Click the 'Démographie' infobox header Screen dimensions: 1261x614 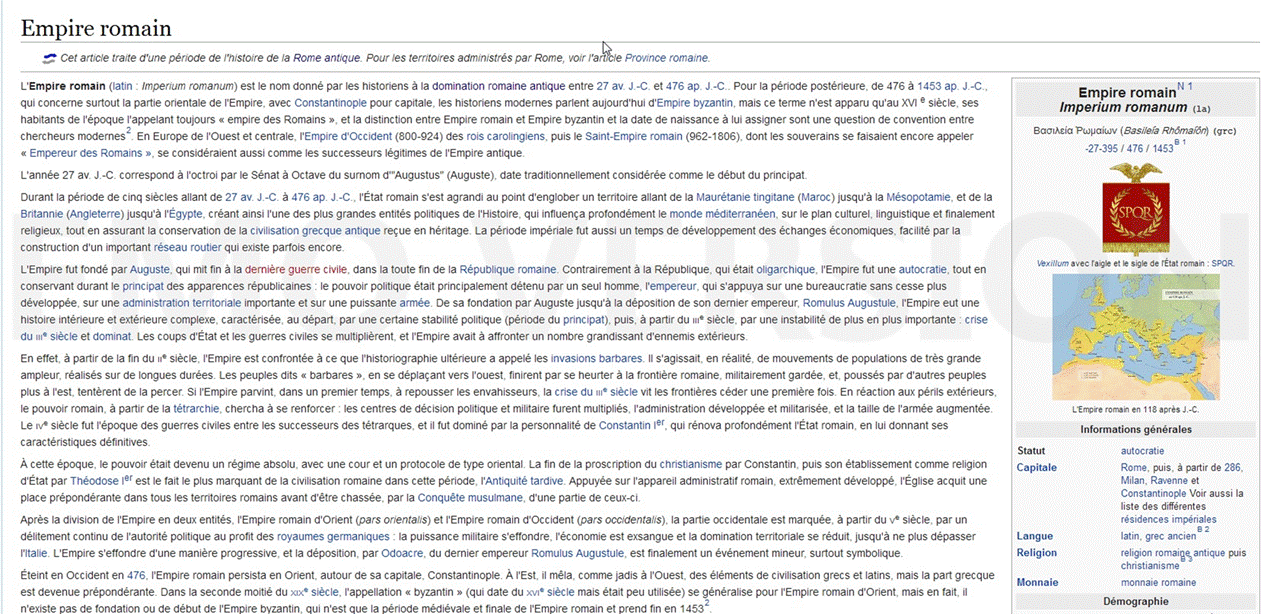click(x=1135, y=602)
